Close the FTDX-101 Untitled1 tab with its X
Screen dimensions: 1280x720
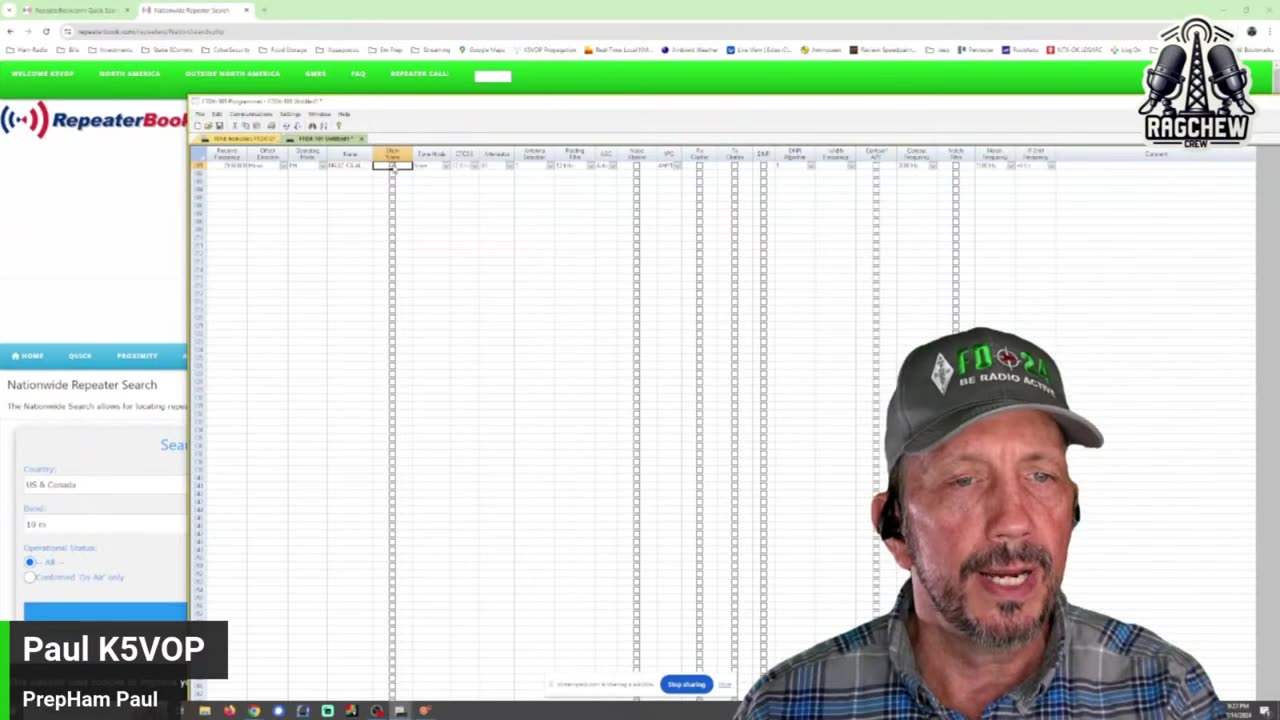coord(361,139)
